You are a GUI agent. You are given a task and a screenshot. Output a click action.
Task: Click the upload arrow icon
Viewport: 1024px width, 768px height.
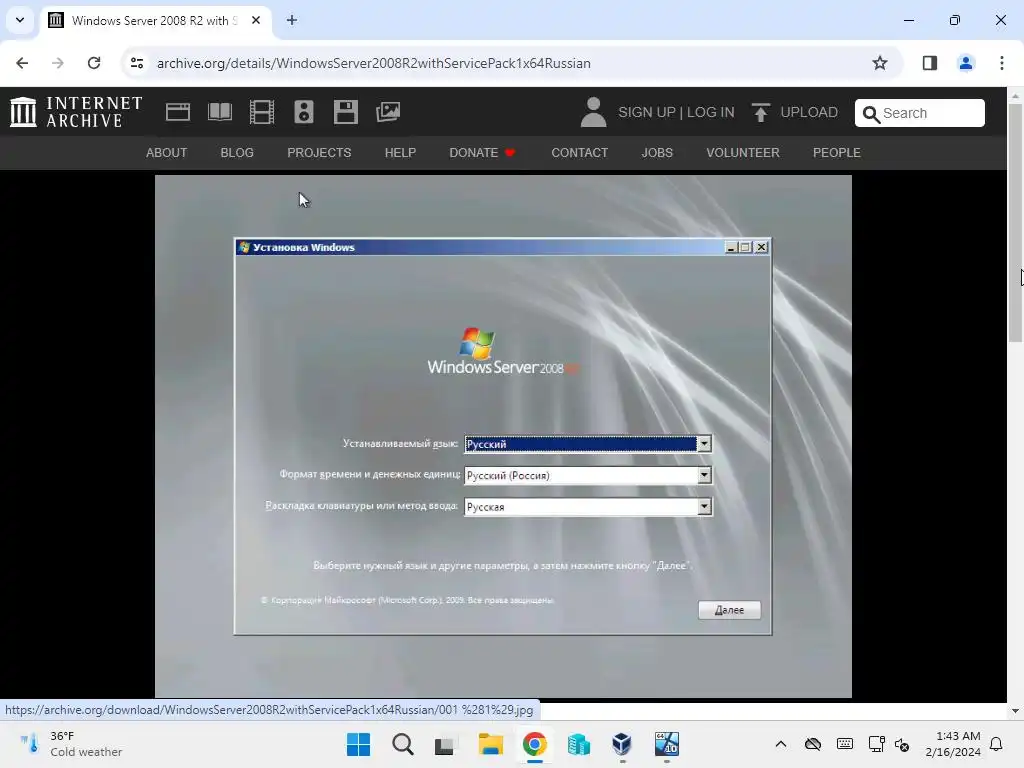(760, 112)
